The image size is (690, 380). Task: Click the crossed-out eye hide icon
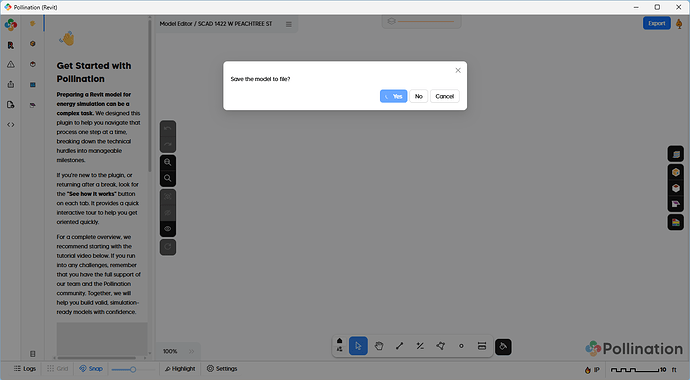click(x=168, y=213)
